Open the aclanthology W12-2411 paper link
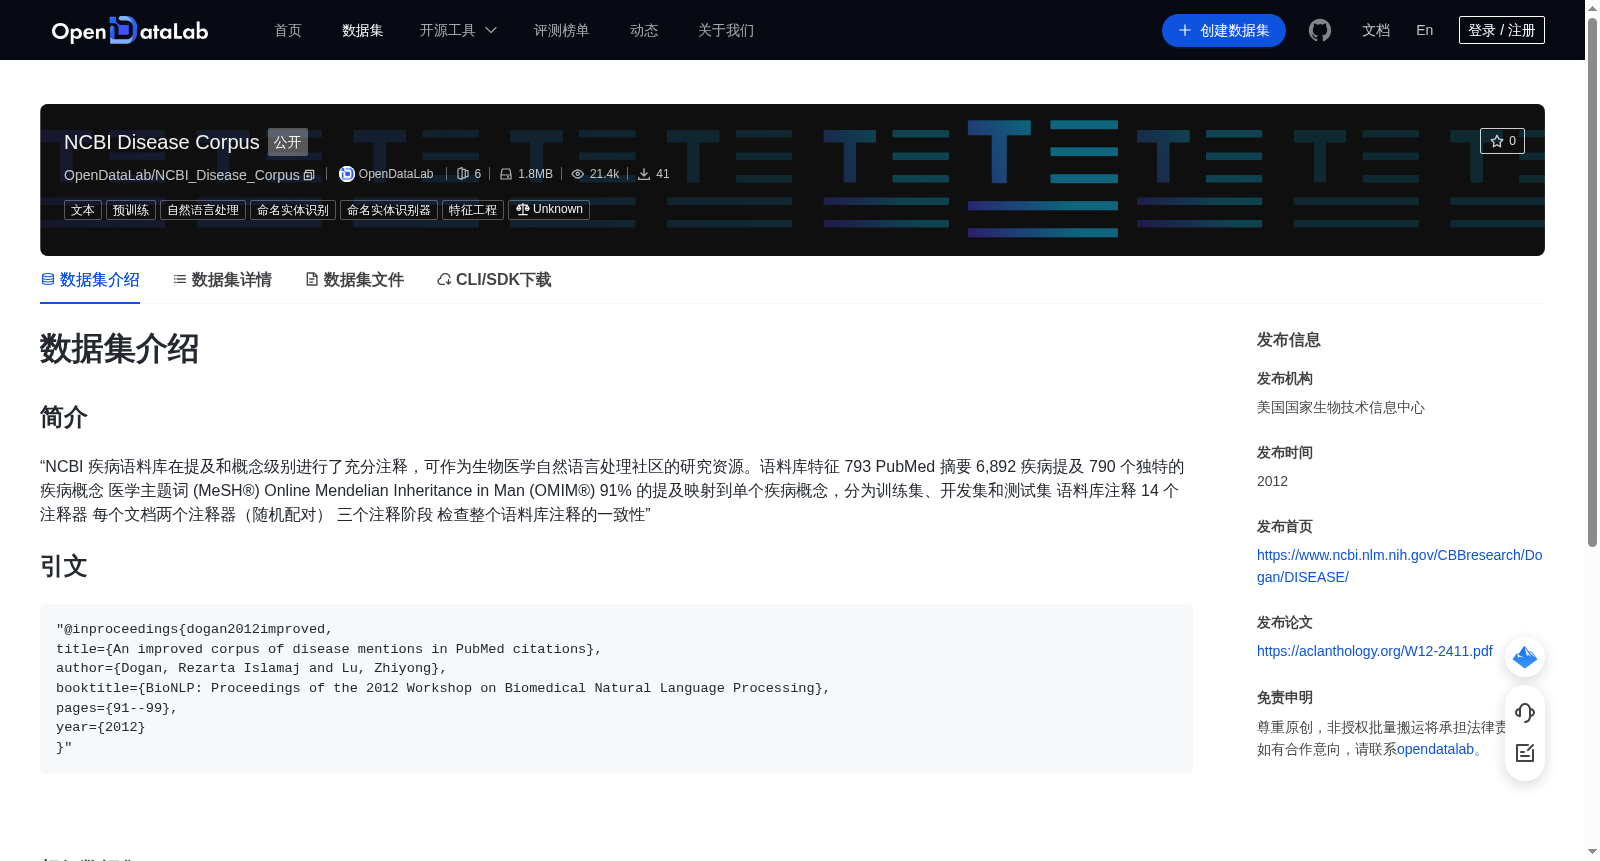 click(1375, 651)
